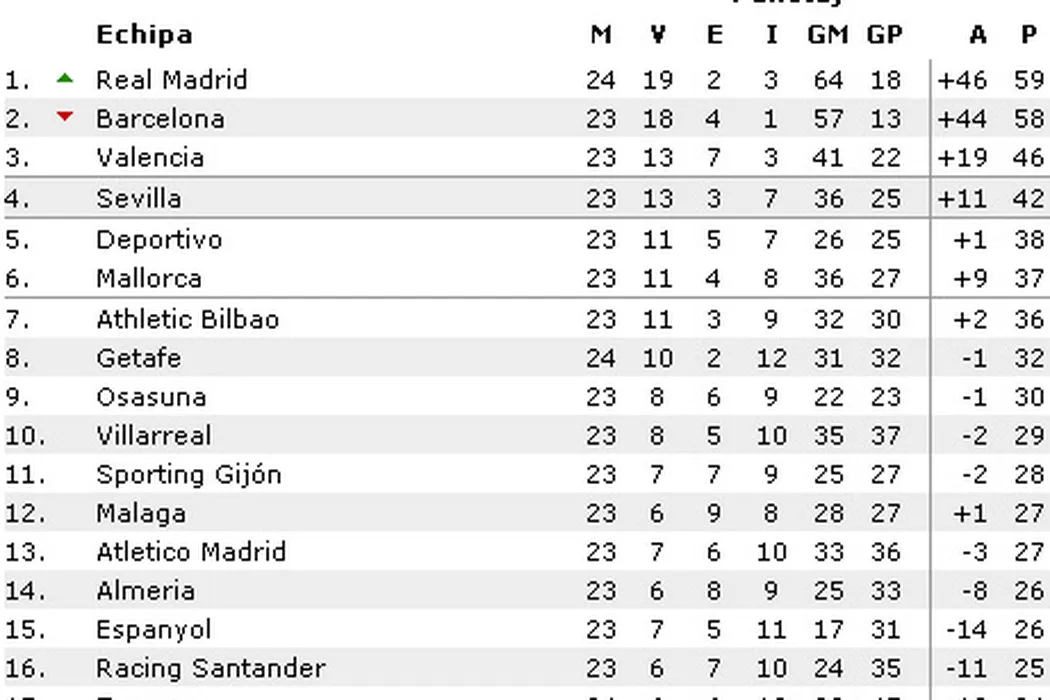Open Deportivo team page
This screenshot has height=700, width=1050.
click(x=159, y=240)
